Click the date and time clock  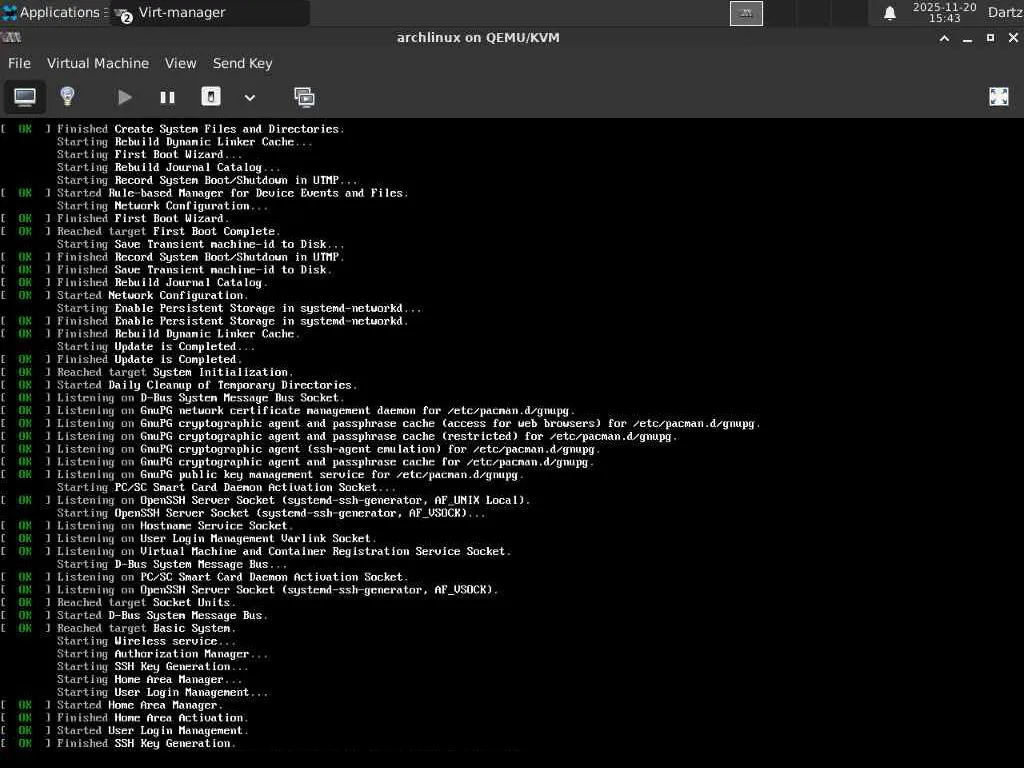944,12
